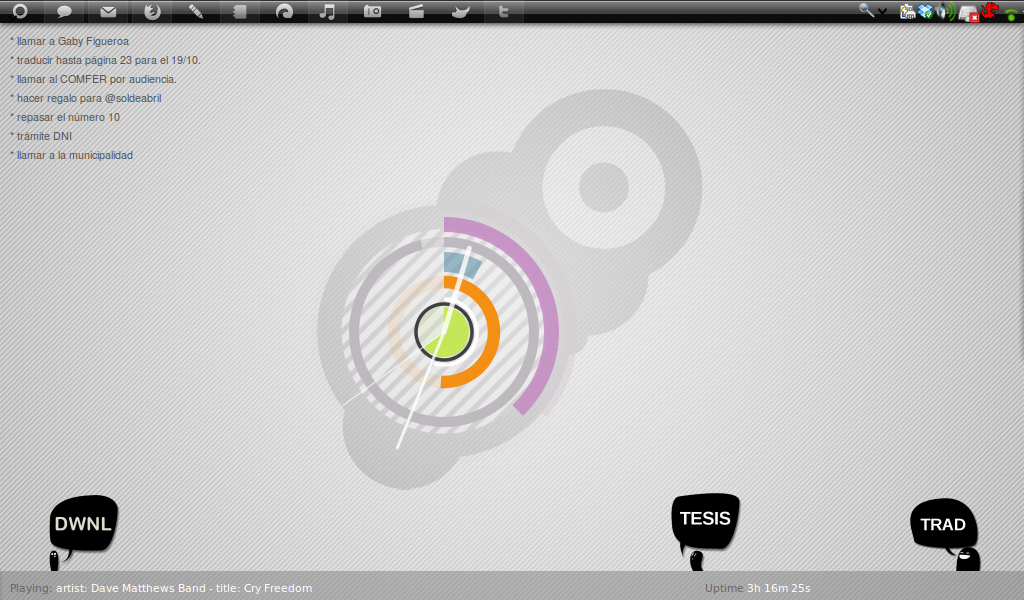Click the swirl launcher icon

point(284,12)
